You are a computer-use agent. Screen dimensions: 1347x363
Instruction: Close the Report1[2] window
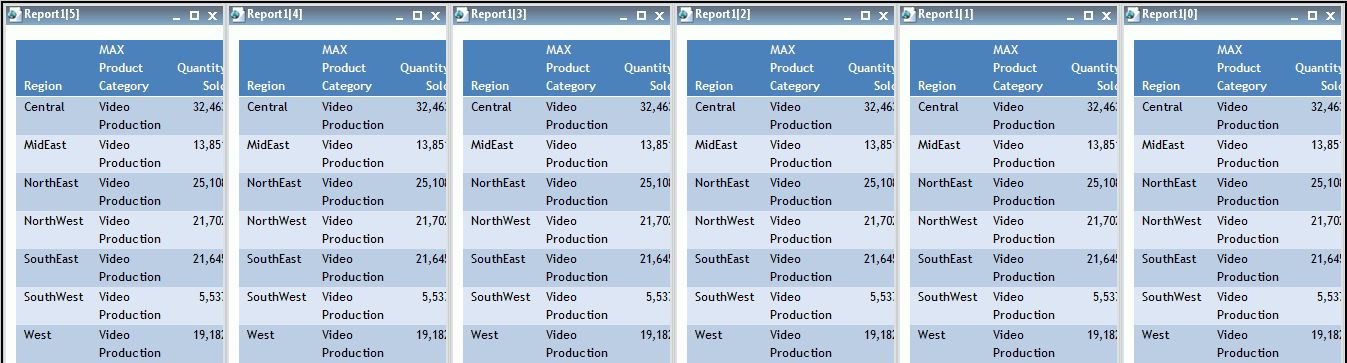point(883,16)
